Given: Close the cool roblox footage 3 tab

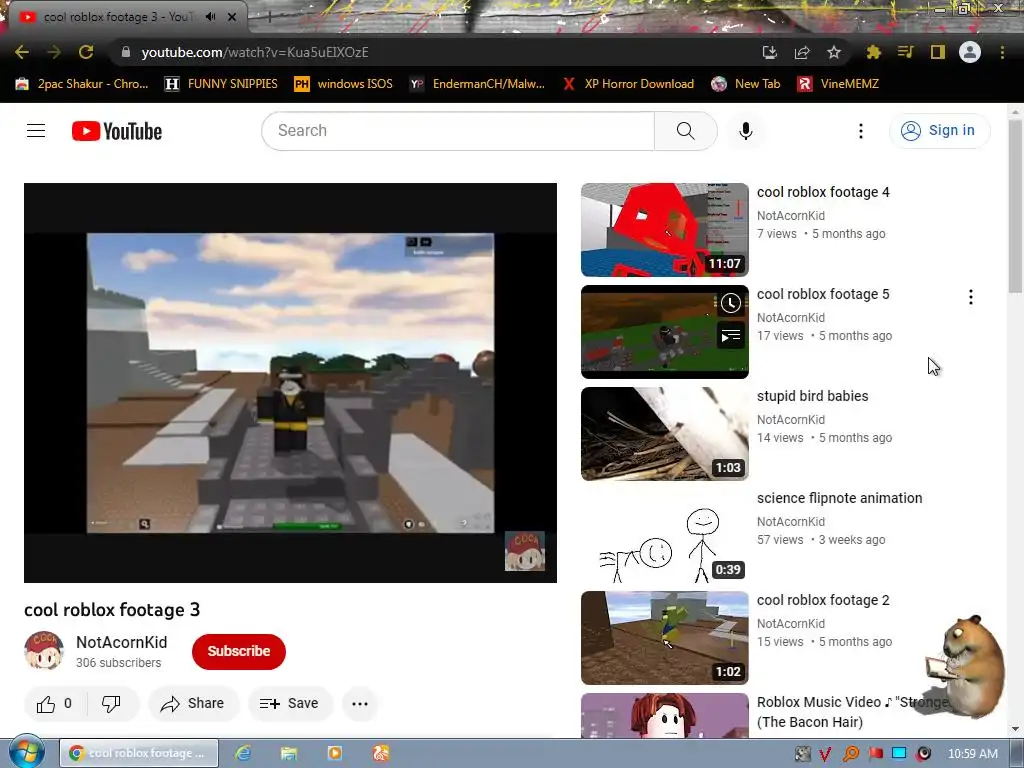Looking at the screenshot, I should 232,17.
